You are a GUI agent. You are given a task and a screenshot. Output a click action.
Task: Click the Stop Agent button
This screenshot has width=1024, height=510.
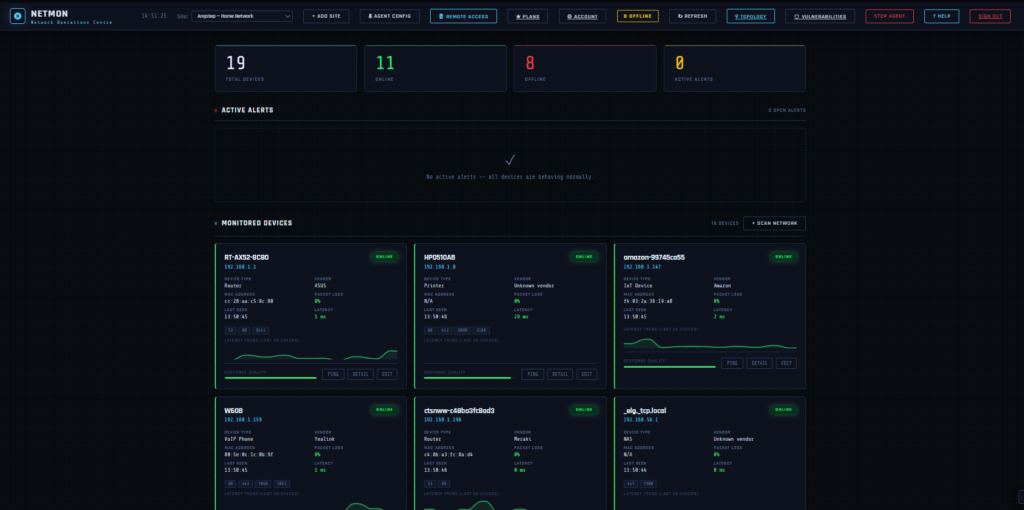[889, 16]
